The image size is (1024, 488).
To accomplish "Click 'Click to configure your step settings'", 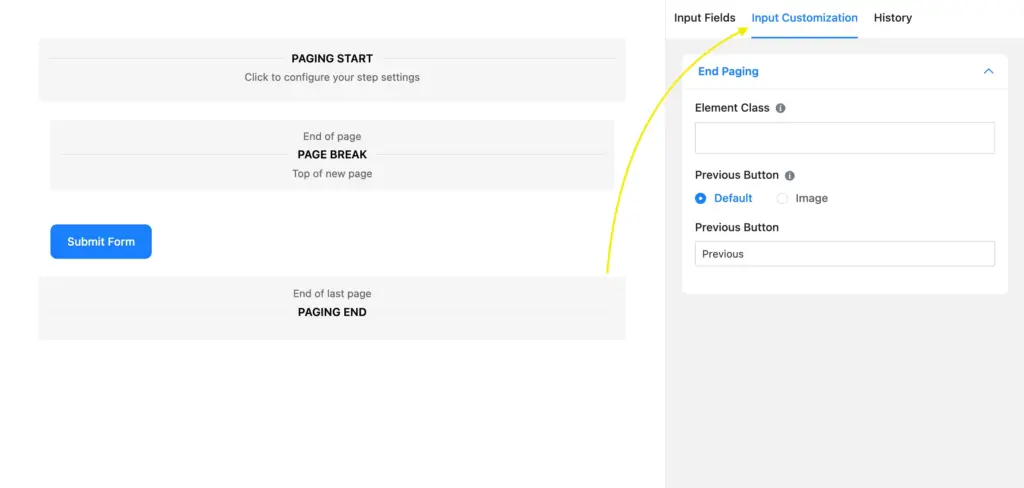I will click(332, 77).
